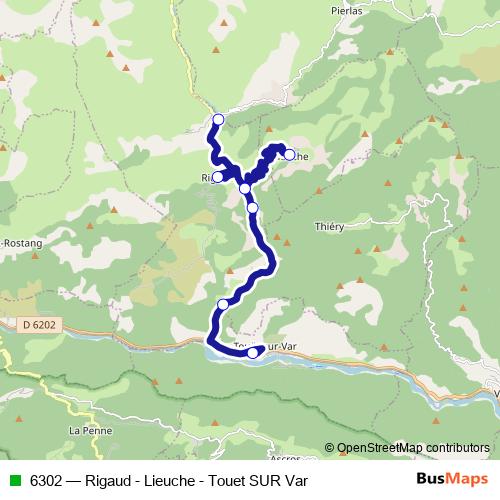
Task: Click the Touet-sur-Var terminus stop marker
Action: [253, 353]
